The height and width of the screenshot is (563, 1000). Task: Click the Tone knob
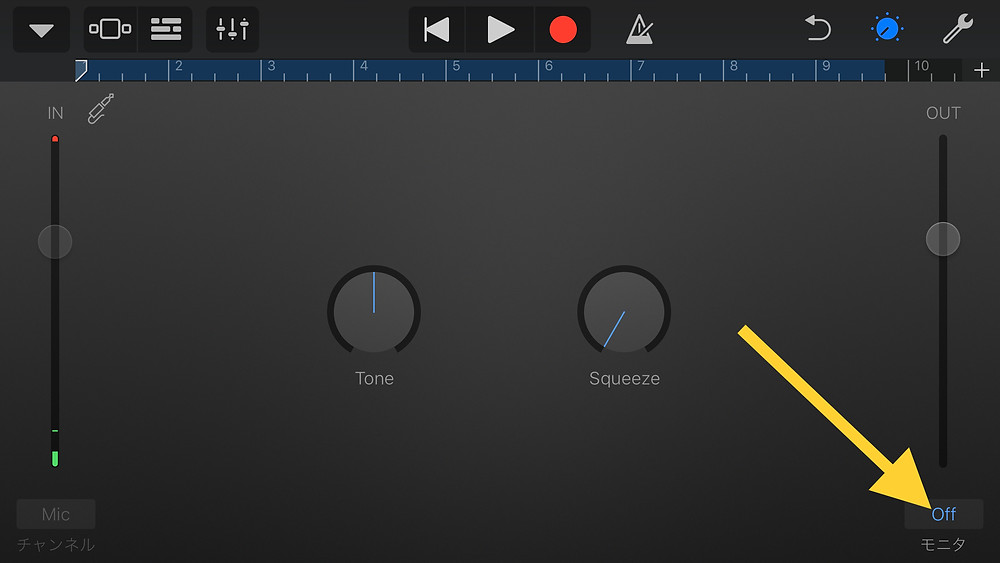[x=374, y=311]
